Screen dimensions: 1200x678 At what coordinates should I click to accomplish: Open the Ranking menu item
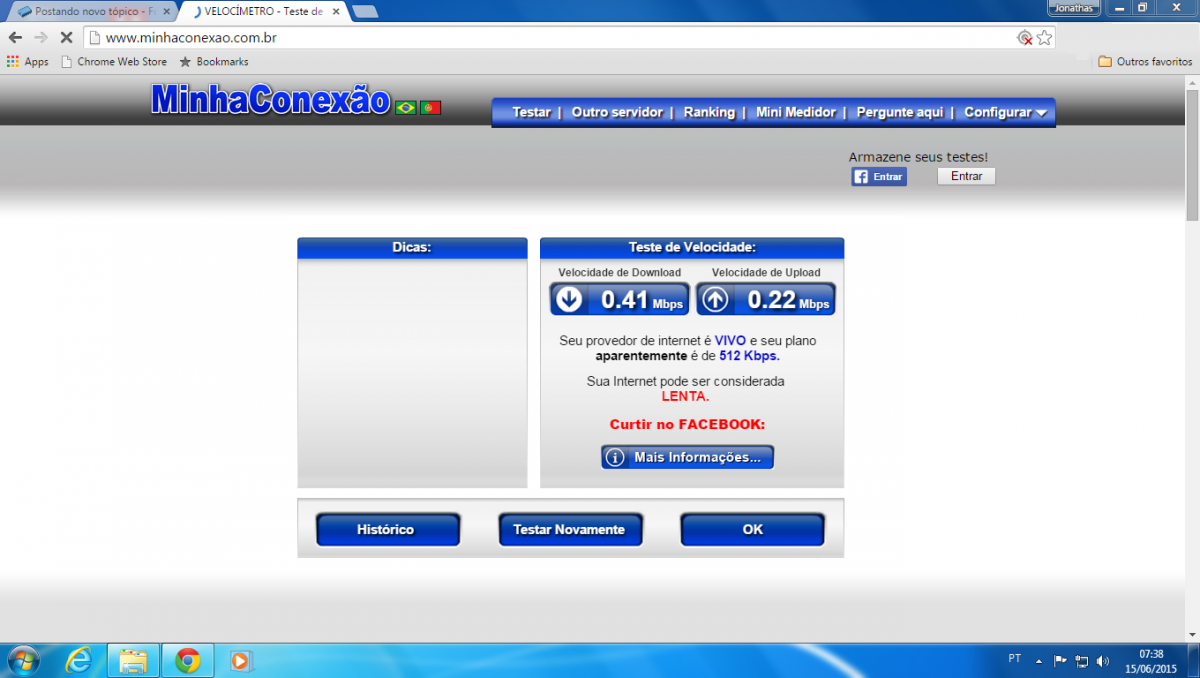(709, 112)
